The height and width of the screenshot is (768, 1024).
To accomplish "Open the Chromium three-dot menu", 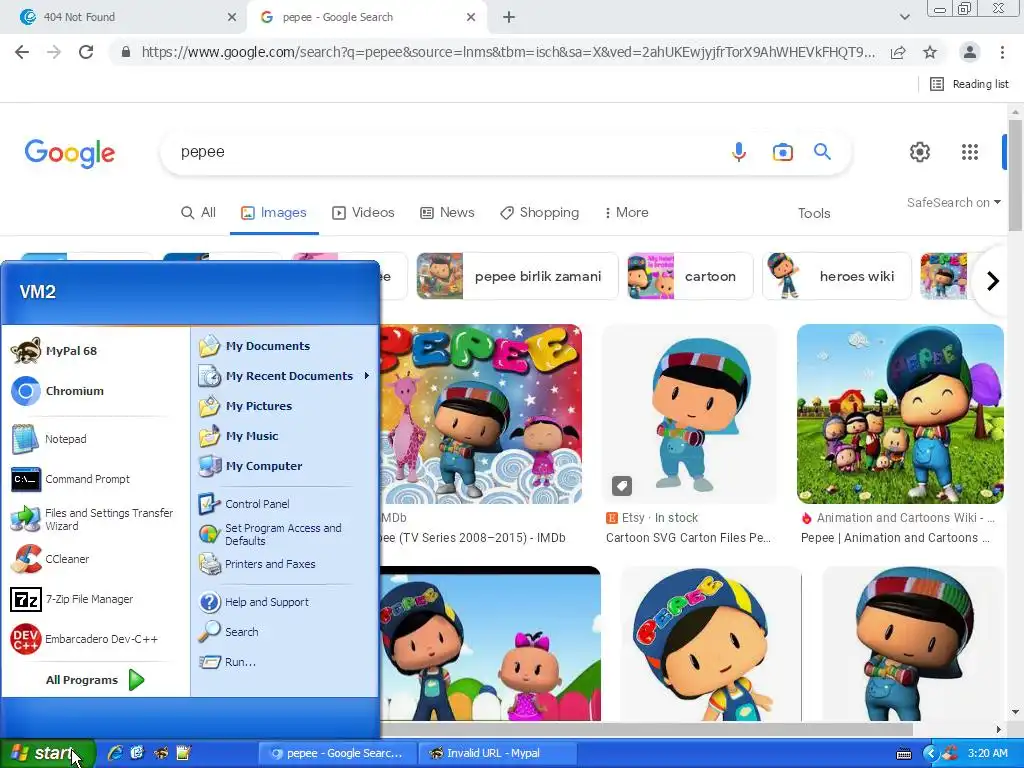I will (1002, 52).
